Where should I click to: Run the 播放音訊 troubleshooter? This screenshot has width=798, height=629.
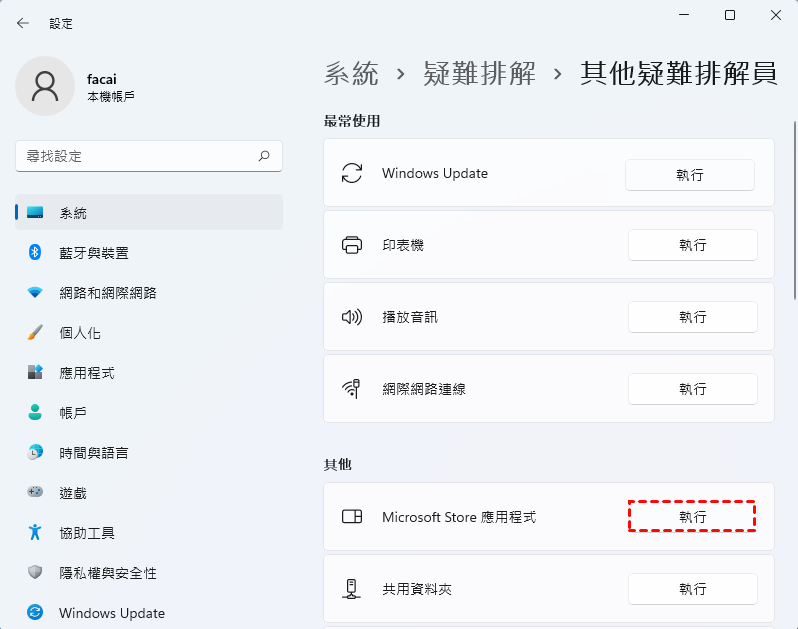693,317
